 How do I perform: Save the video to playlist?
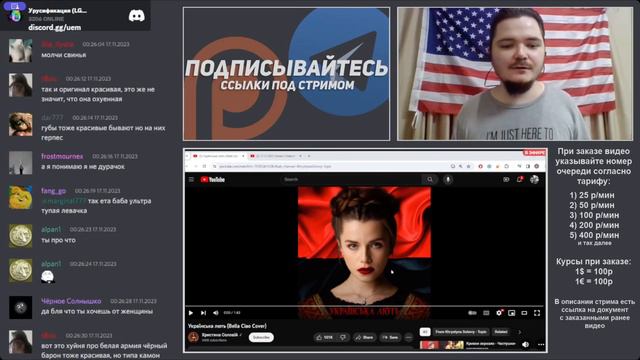click(390, 337)
